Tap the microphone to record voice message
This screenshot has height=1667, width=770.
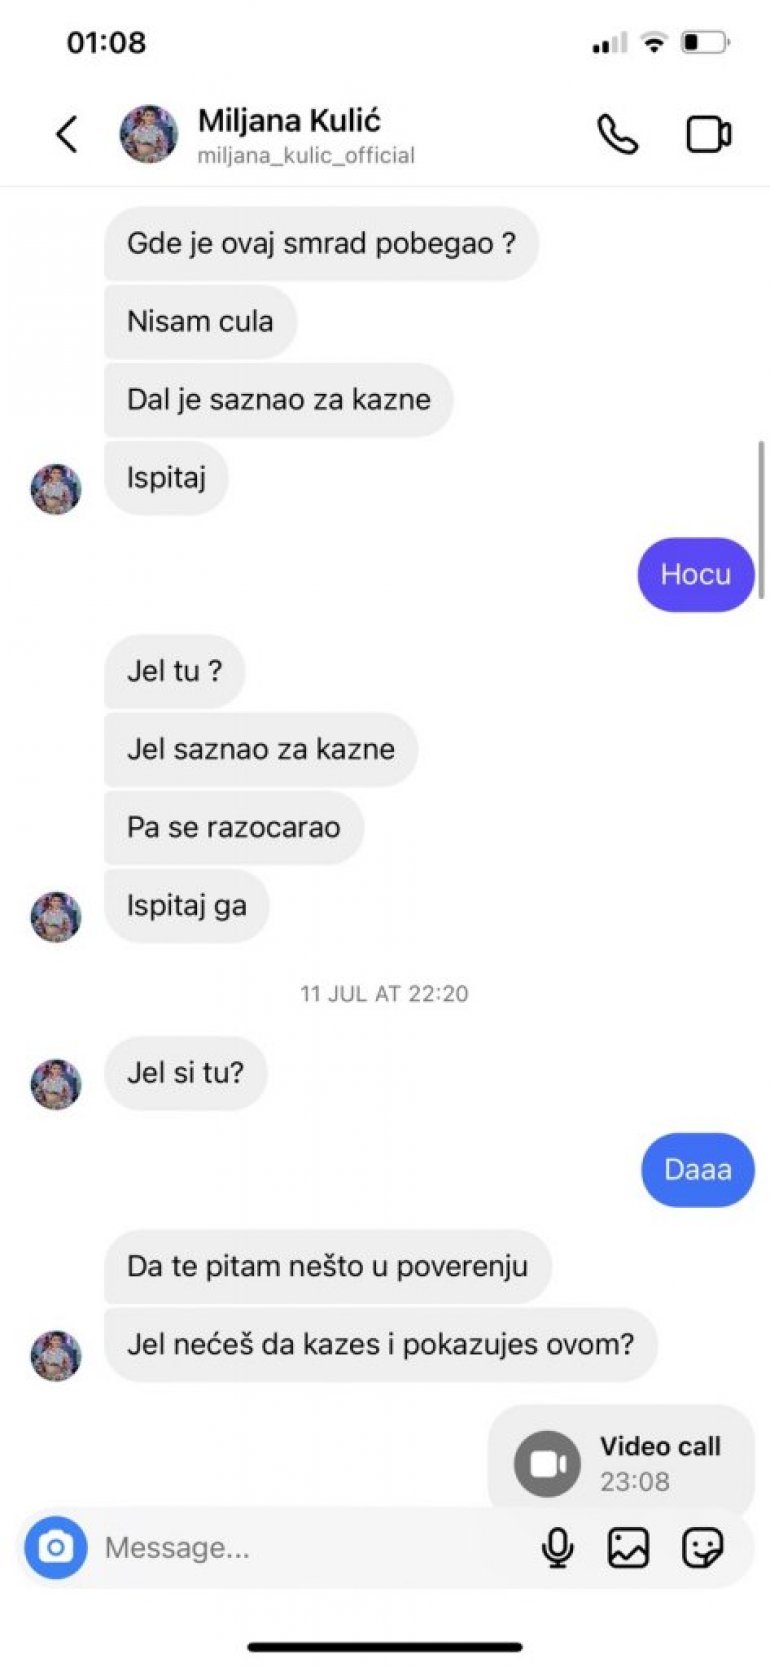pyautogui.click(x=557, y=1548)
